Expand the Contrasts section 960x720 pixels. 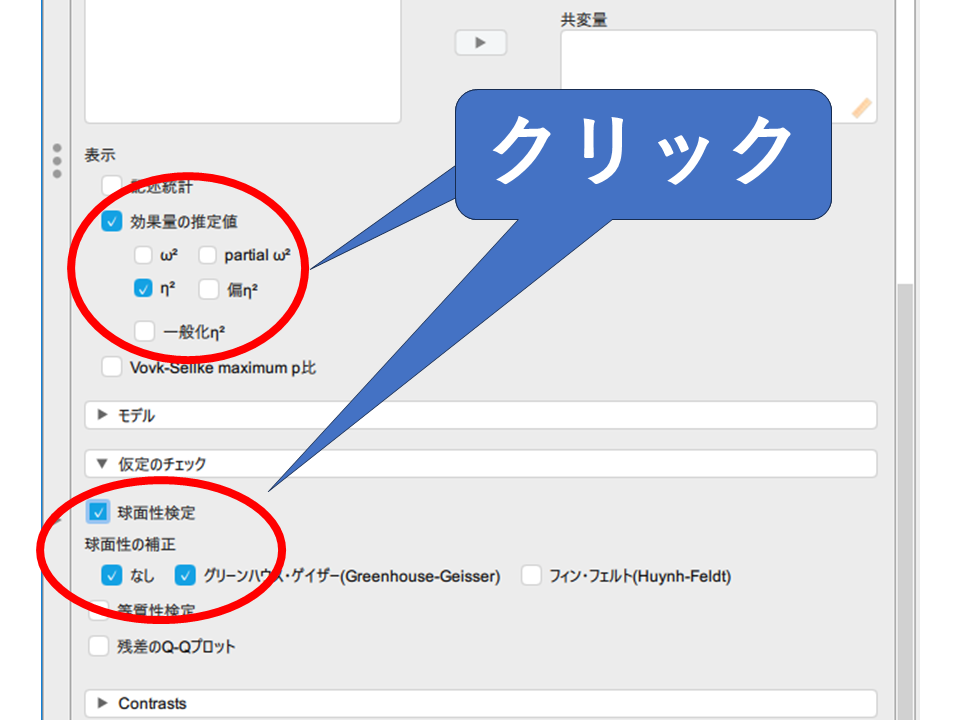[103, 703]
